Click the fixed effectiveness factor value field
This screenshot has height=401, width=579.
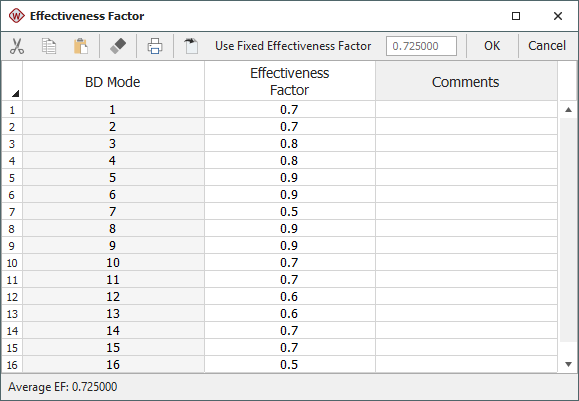[x=421, y=46]
